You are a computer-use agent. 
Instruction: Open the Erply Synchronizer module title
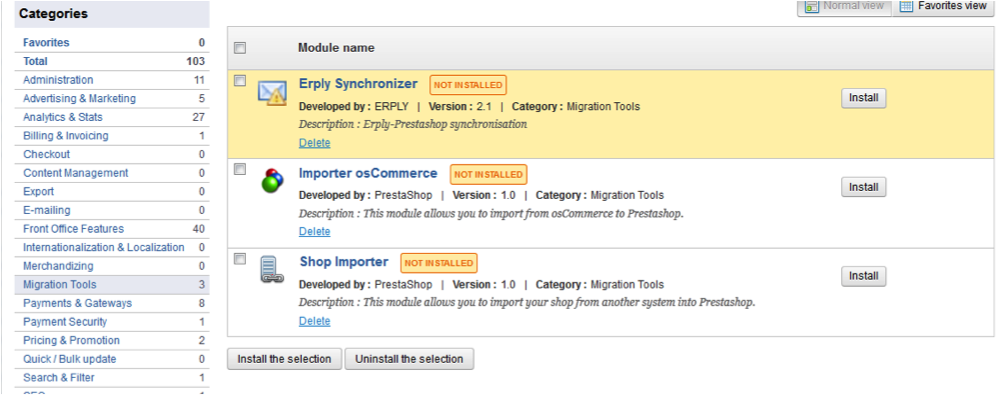[x=358, y=84]
